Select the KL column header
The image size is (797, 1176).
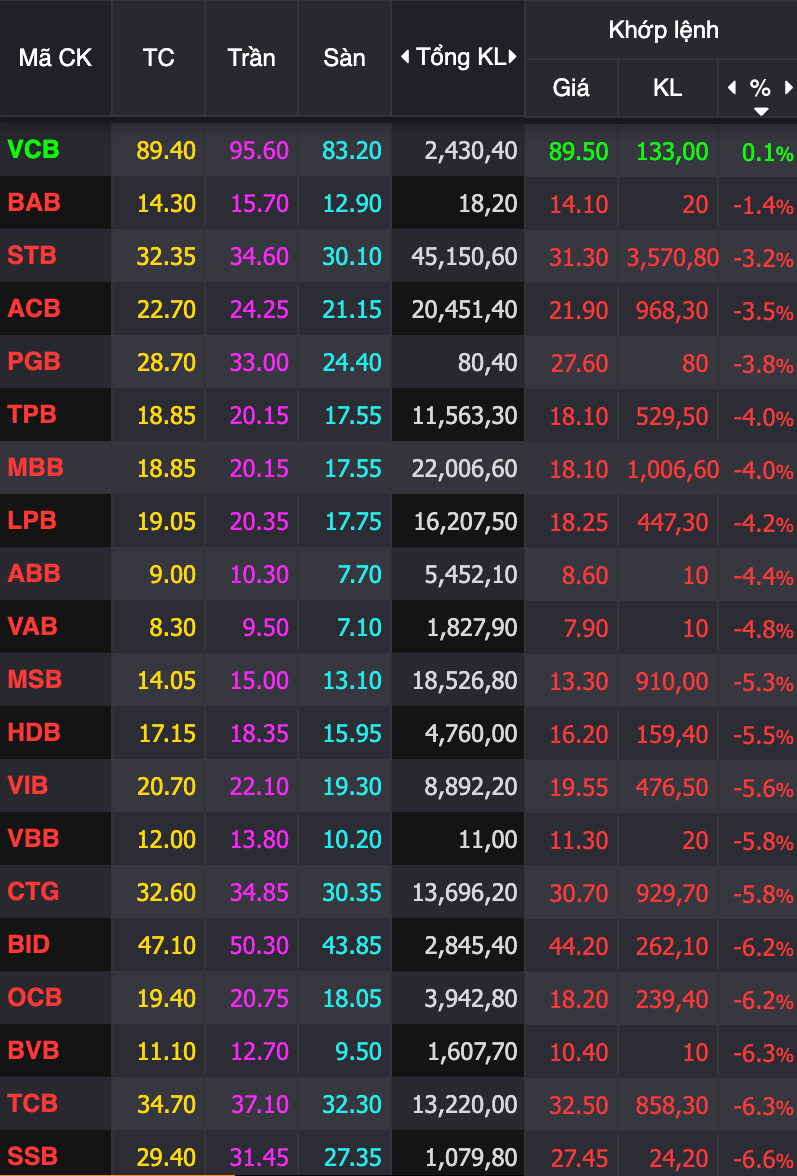click(667, 88)
